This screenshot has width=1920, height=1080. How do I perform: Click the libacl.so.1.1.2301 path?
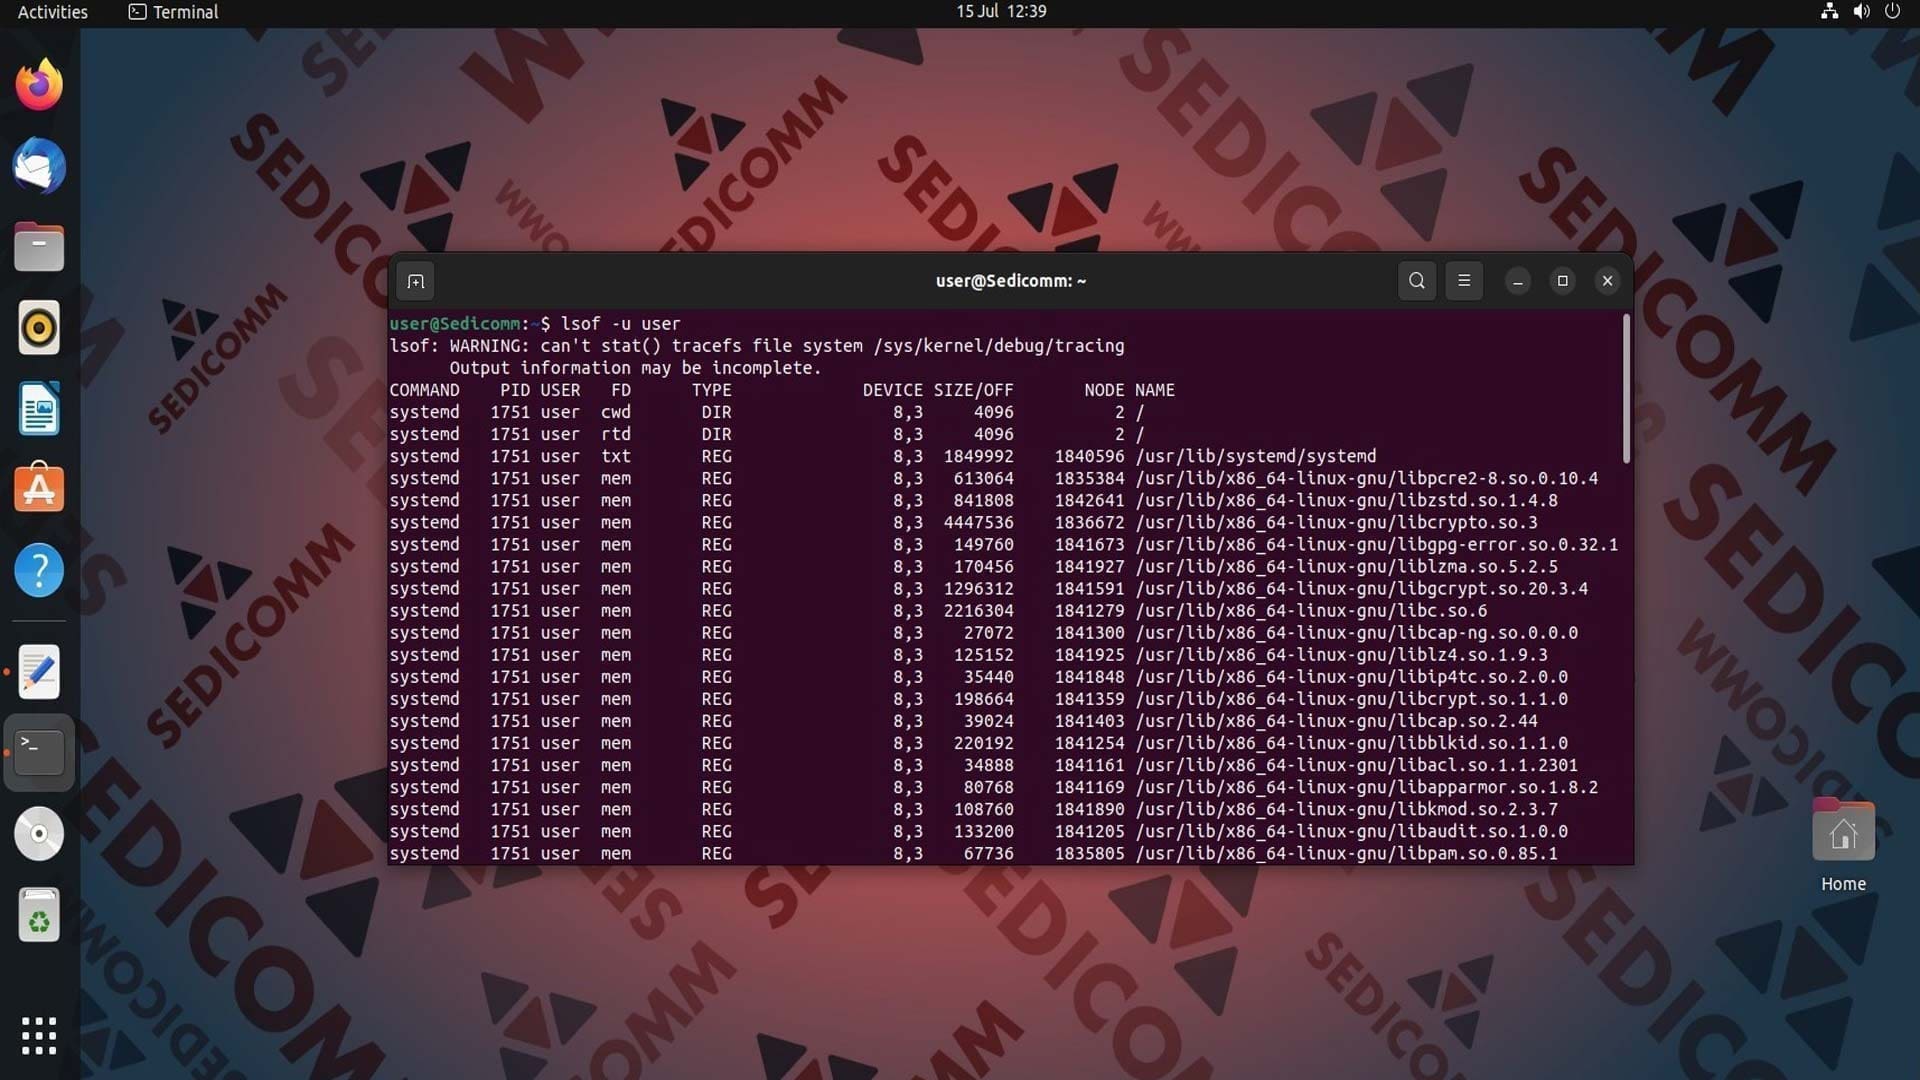pyautogui.click(x=1357, y=765)
